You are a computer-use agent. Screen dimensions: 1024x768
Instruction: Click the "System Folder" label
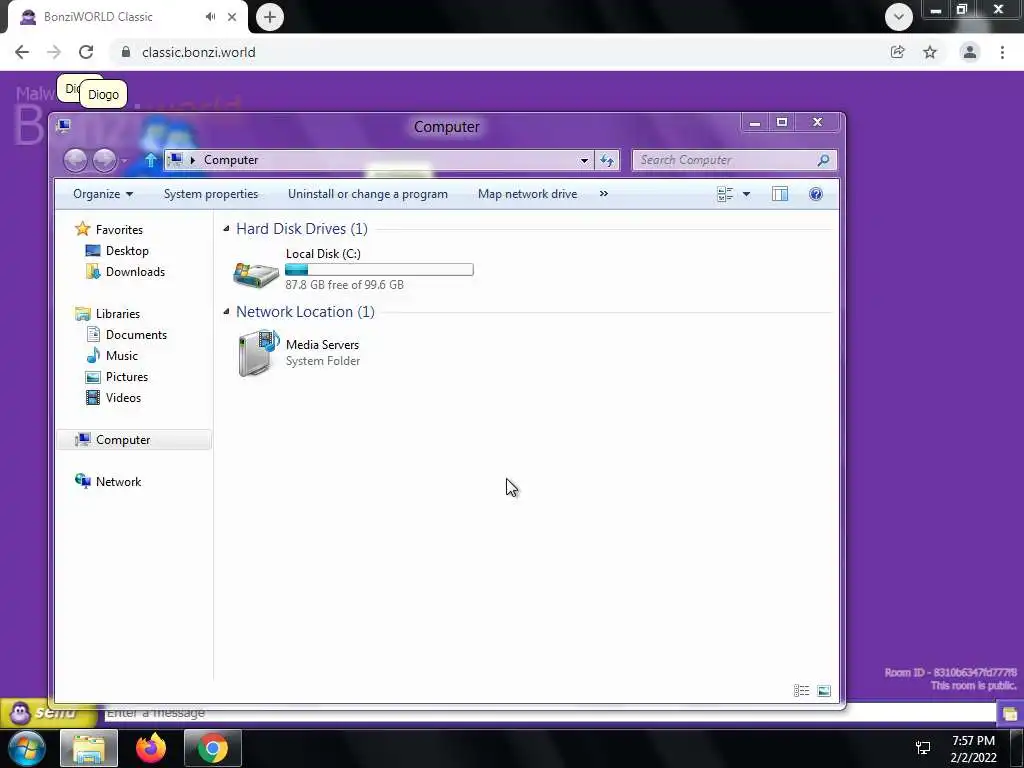coord(323,361)
